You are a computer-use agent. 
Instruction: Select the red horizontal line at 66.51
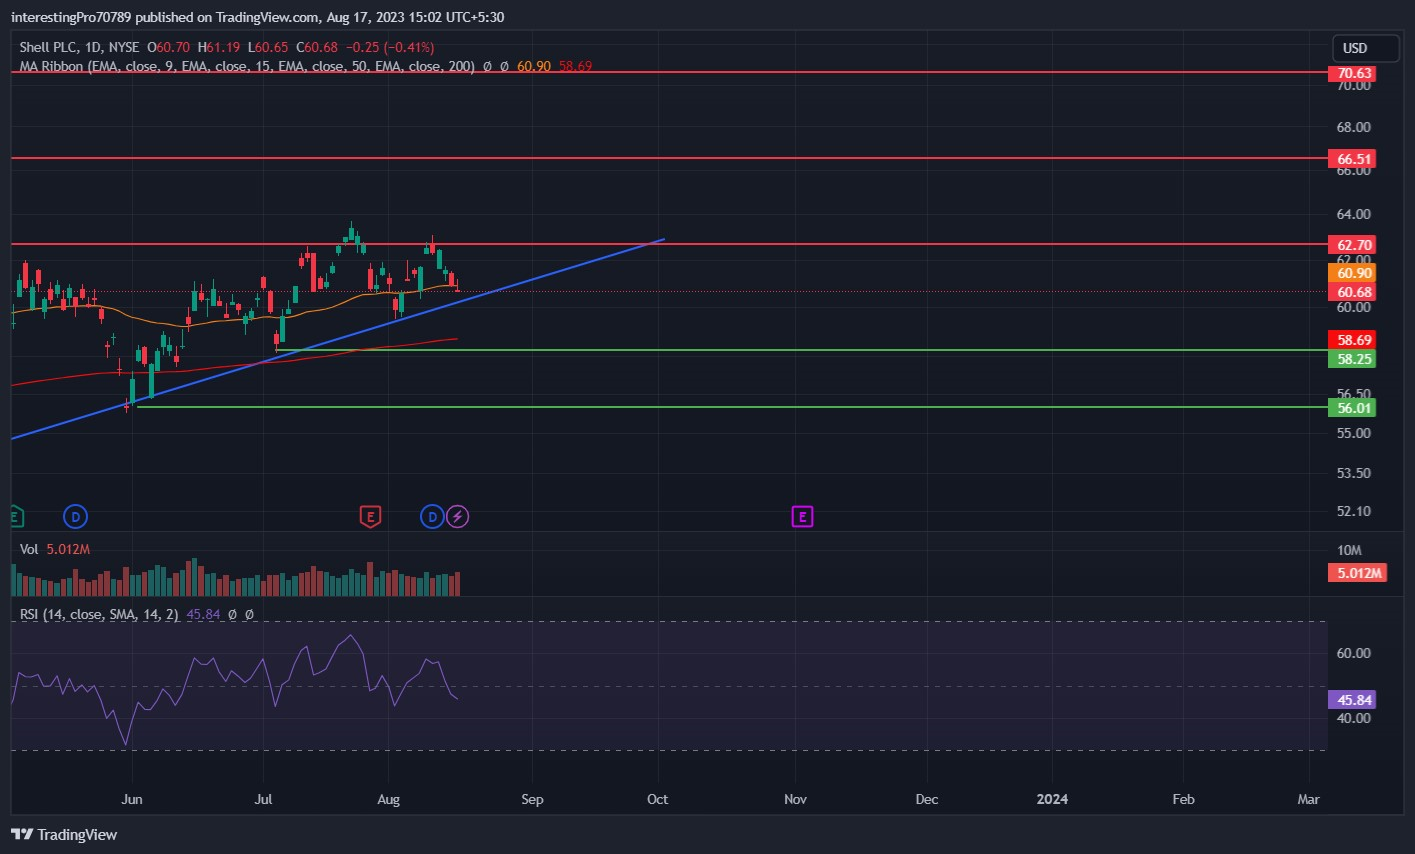[x=668, y=158]
